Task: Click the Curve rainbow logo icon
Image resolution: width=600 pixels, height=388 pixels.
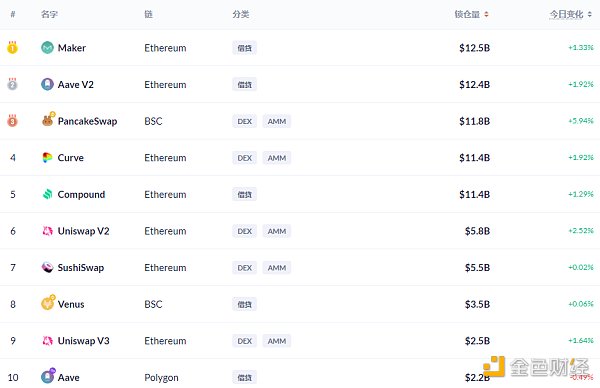Action: click(x=47, y=158)
